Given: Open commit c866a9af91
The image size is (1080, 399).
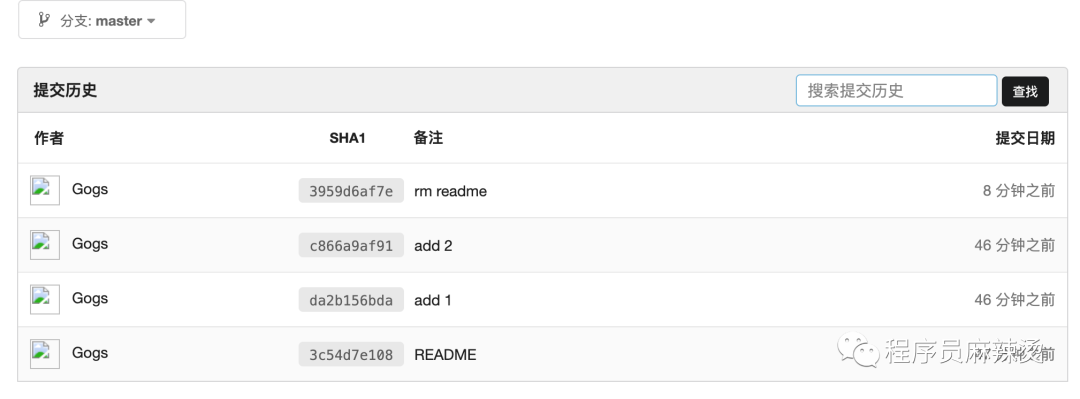Looking at the screenshot, I should point(351,245).
